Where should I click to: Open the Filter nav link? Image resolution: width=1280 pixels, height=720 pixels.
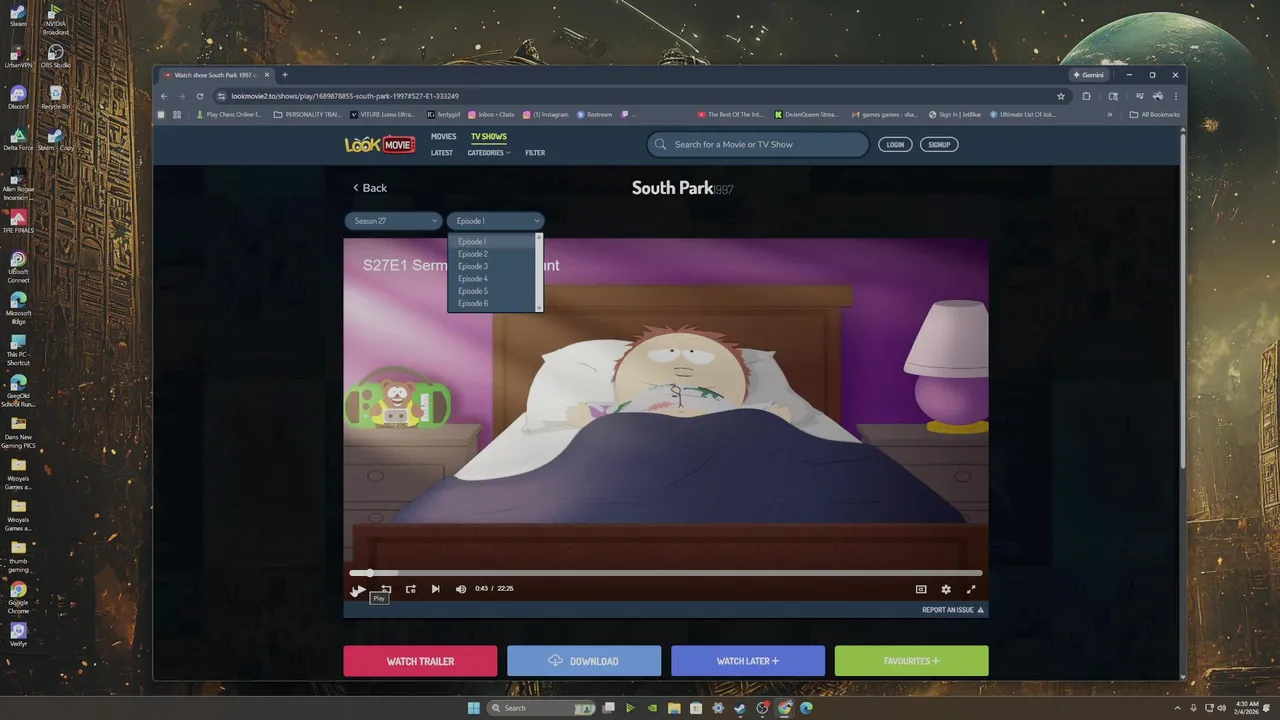pyautogui.click(x=535, y=153)
